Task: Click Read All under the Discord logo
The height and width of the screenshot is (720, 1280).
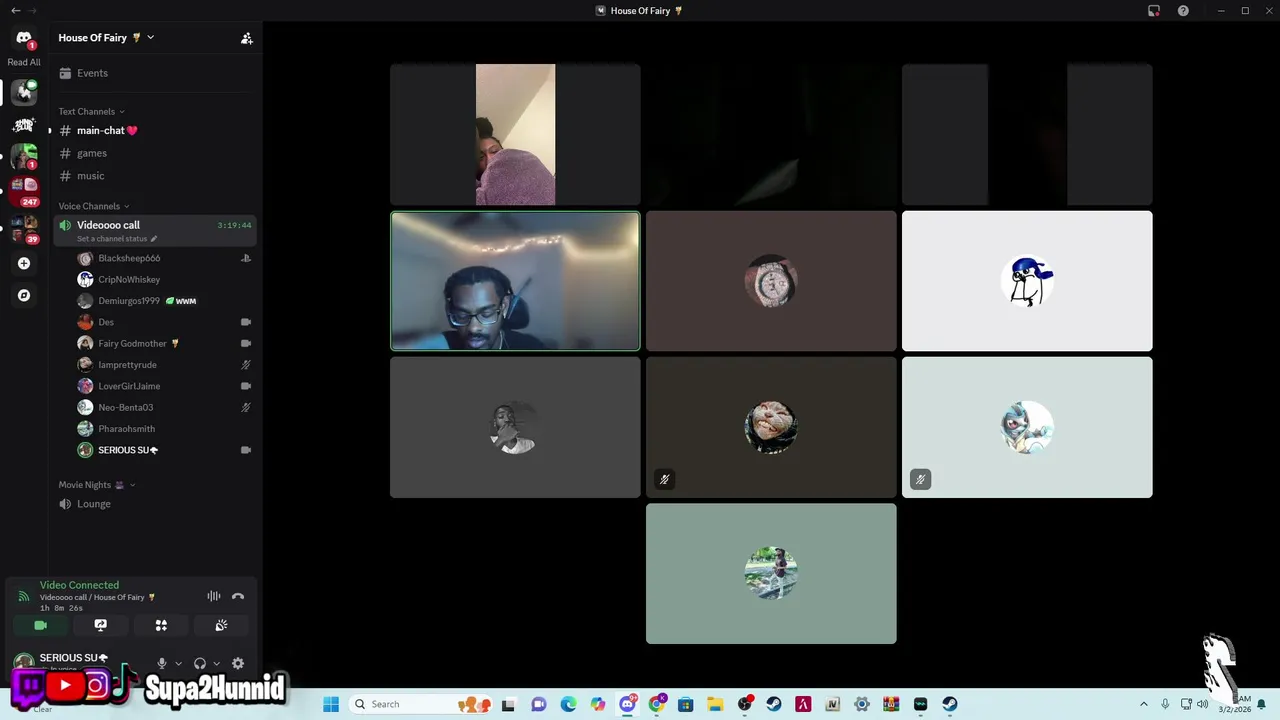Action: (24, 62)
